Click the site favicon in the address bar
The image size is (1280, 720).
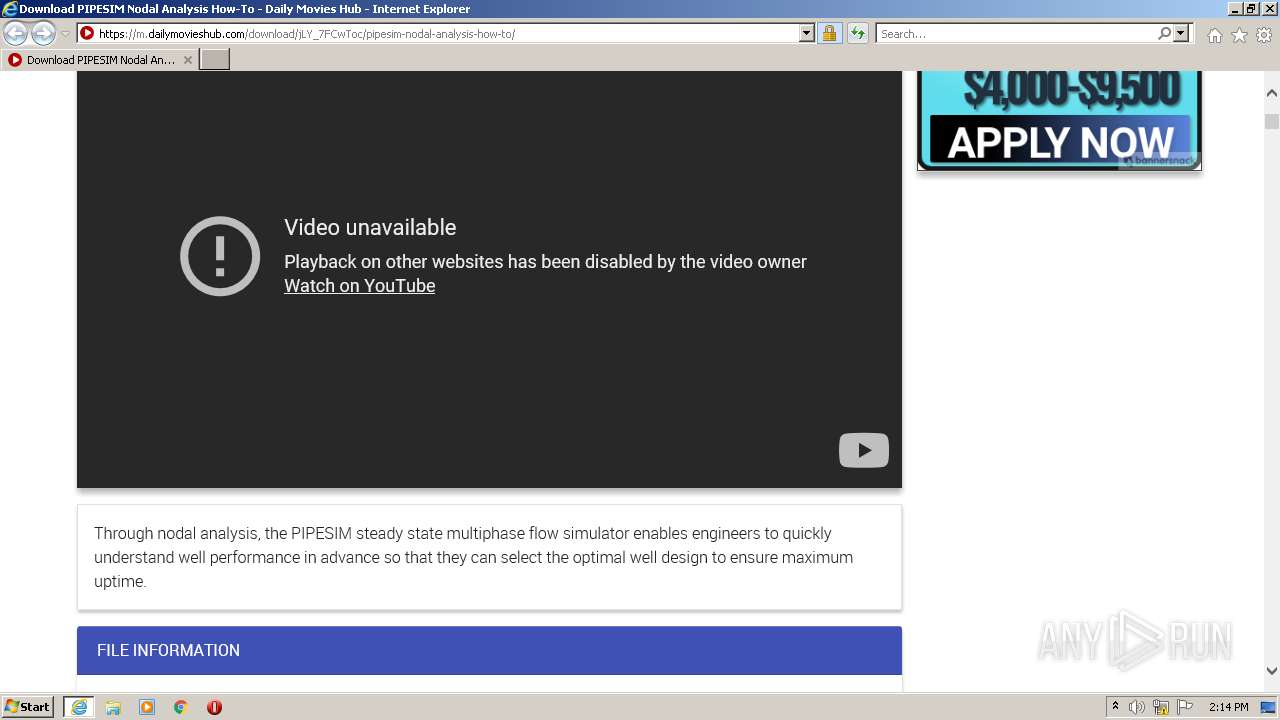(x=87, y=33)
